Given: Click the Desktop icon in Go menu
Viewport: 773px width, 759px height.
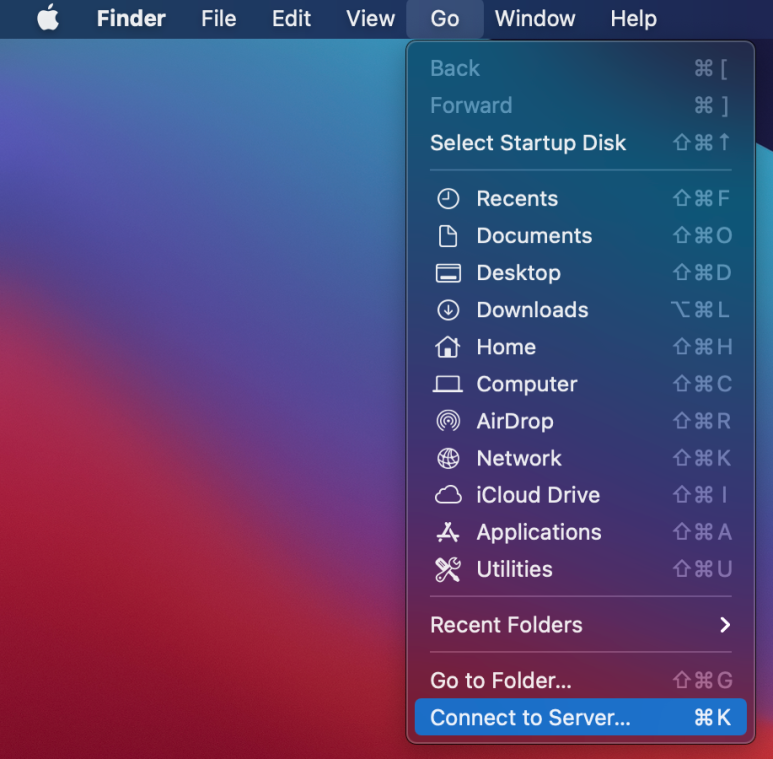Looking at the screenshot, I should coord(448,273).
